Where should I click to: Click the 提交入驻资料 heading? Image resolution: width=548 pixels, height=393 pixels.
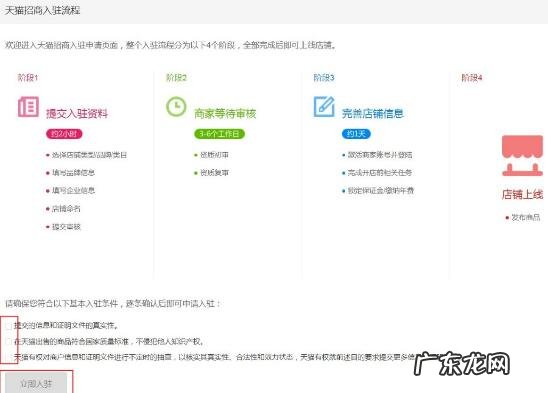pos(77,114)
